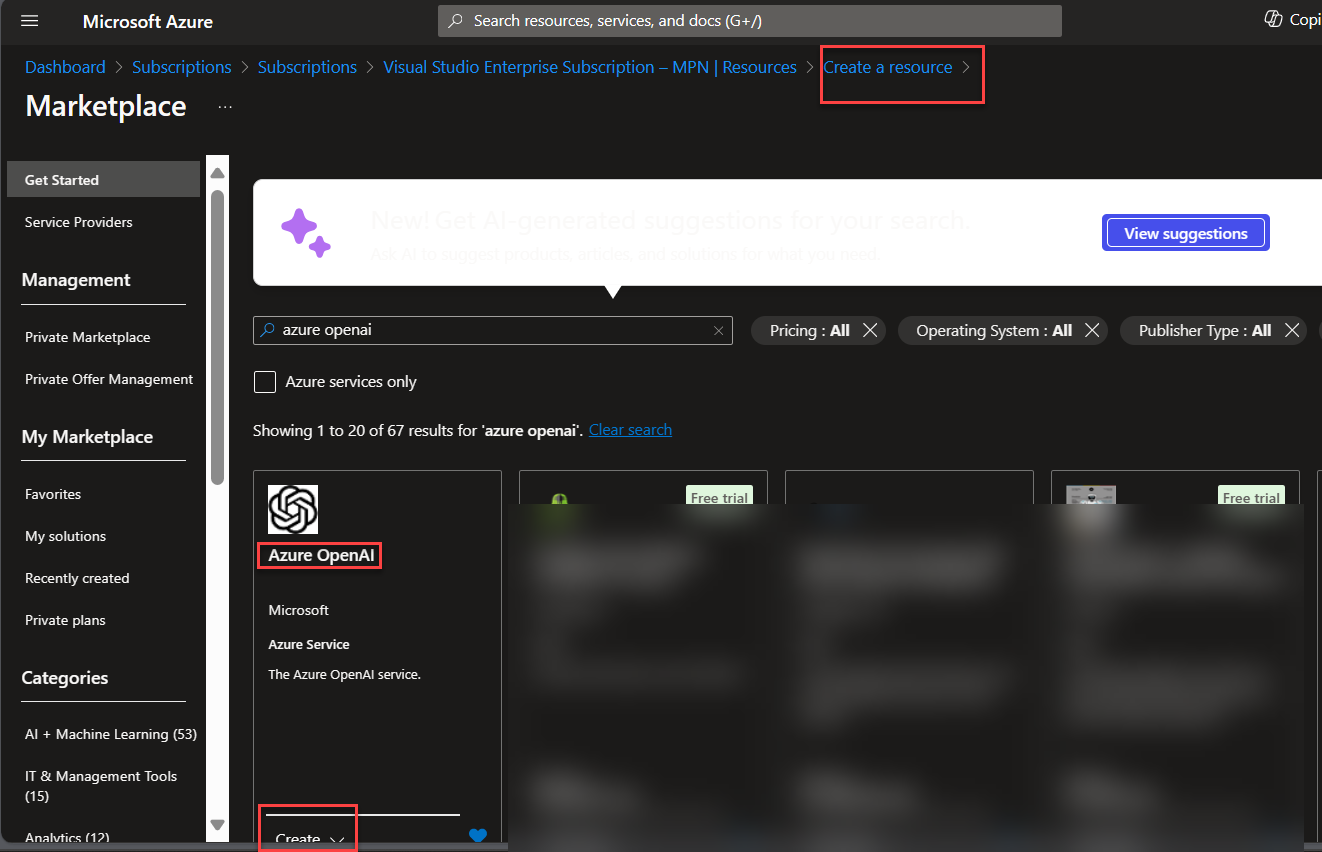This screenshot has width=1322, height=852.
Task: Click the Microsoft publisher text on card
Action: (x=298, y=610)
